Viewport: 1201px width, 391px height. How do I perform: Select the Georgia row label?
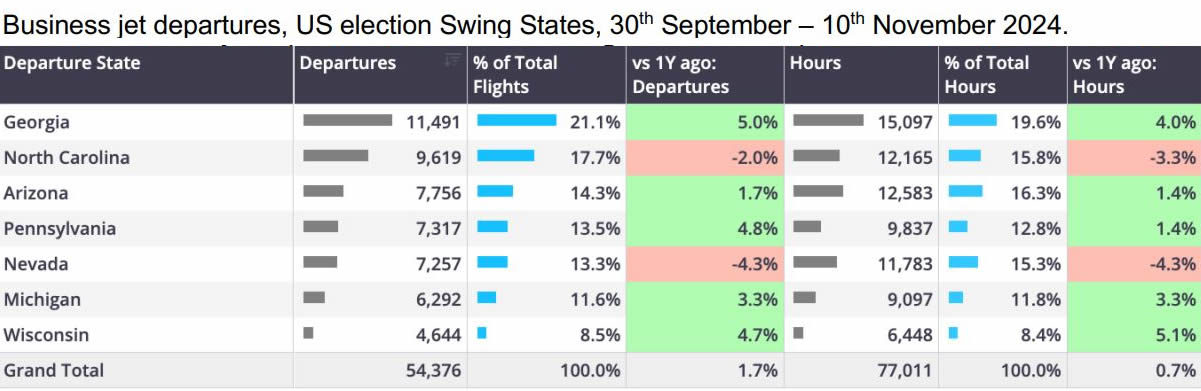pyautogui.click(x=36, y=122)
